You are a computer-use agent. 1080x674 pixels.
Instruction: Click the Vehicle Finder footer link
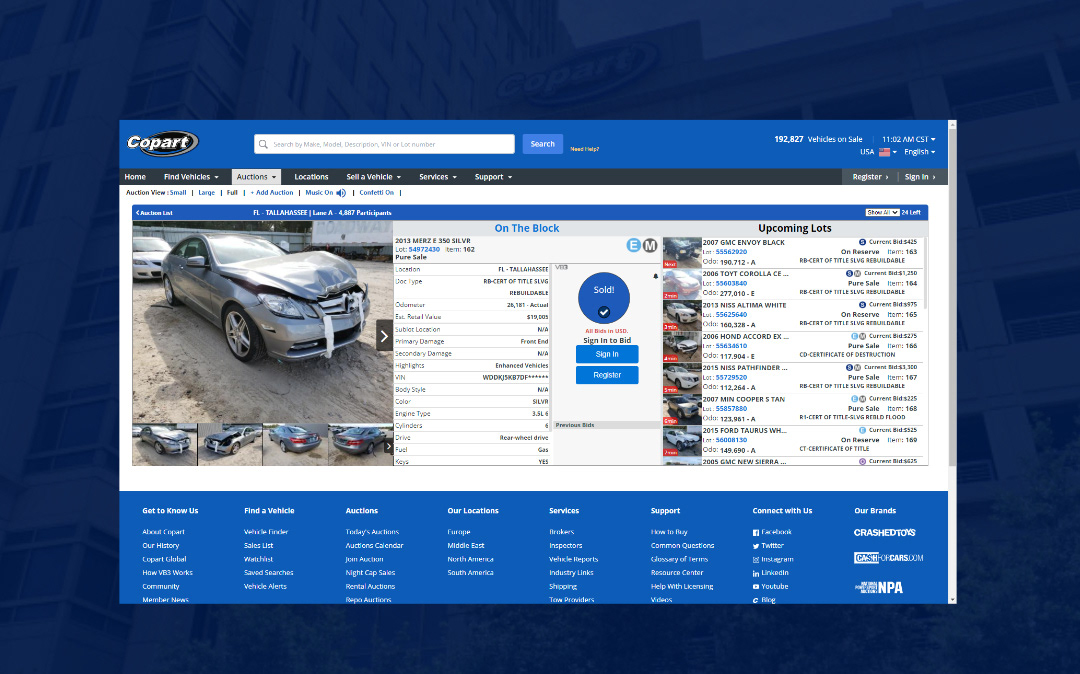point(266,532)
